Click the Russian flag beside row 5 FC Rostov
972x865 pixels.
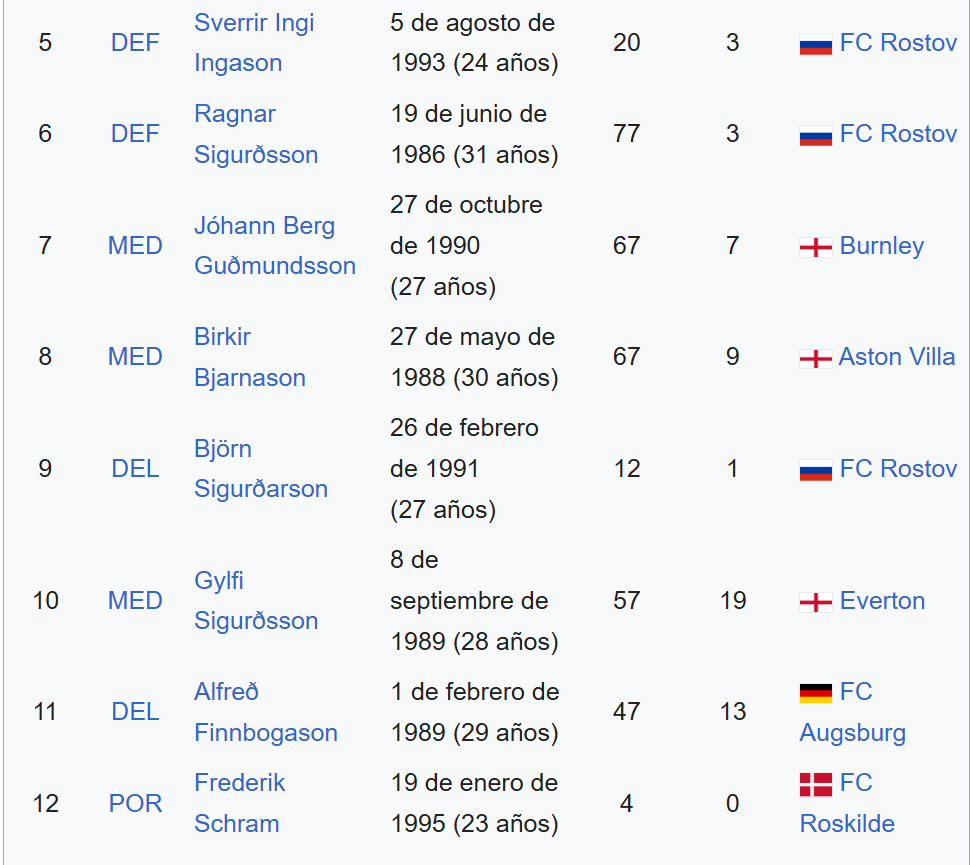[815, 45]
